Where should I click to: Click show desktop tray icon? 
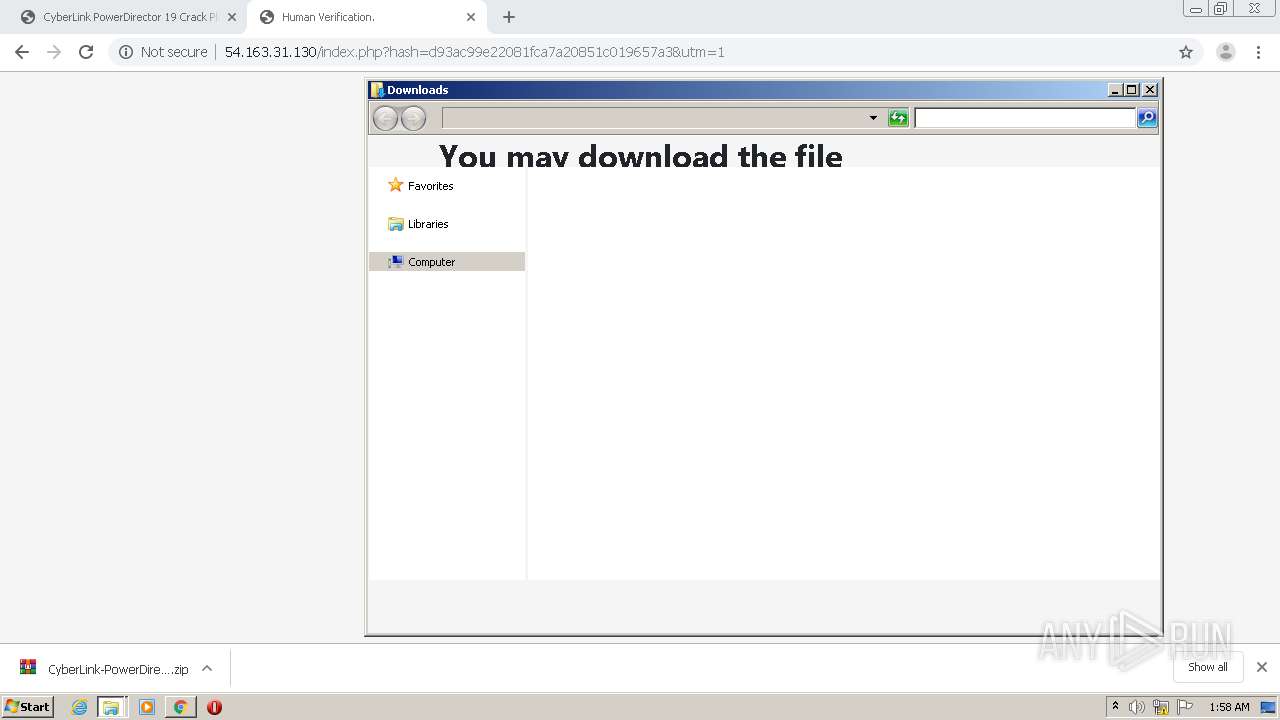tap(1268, 707)
